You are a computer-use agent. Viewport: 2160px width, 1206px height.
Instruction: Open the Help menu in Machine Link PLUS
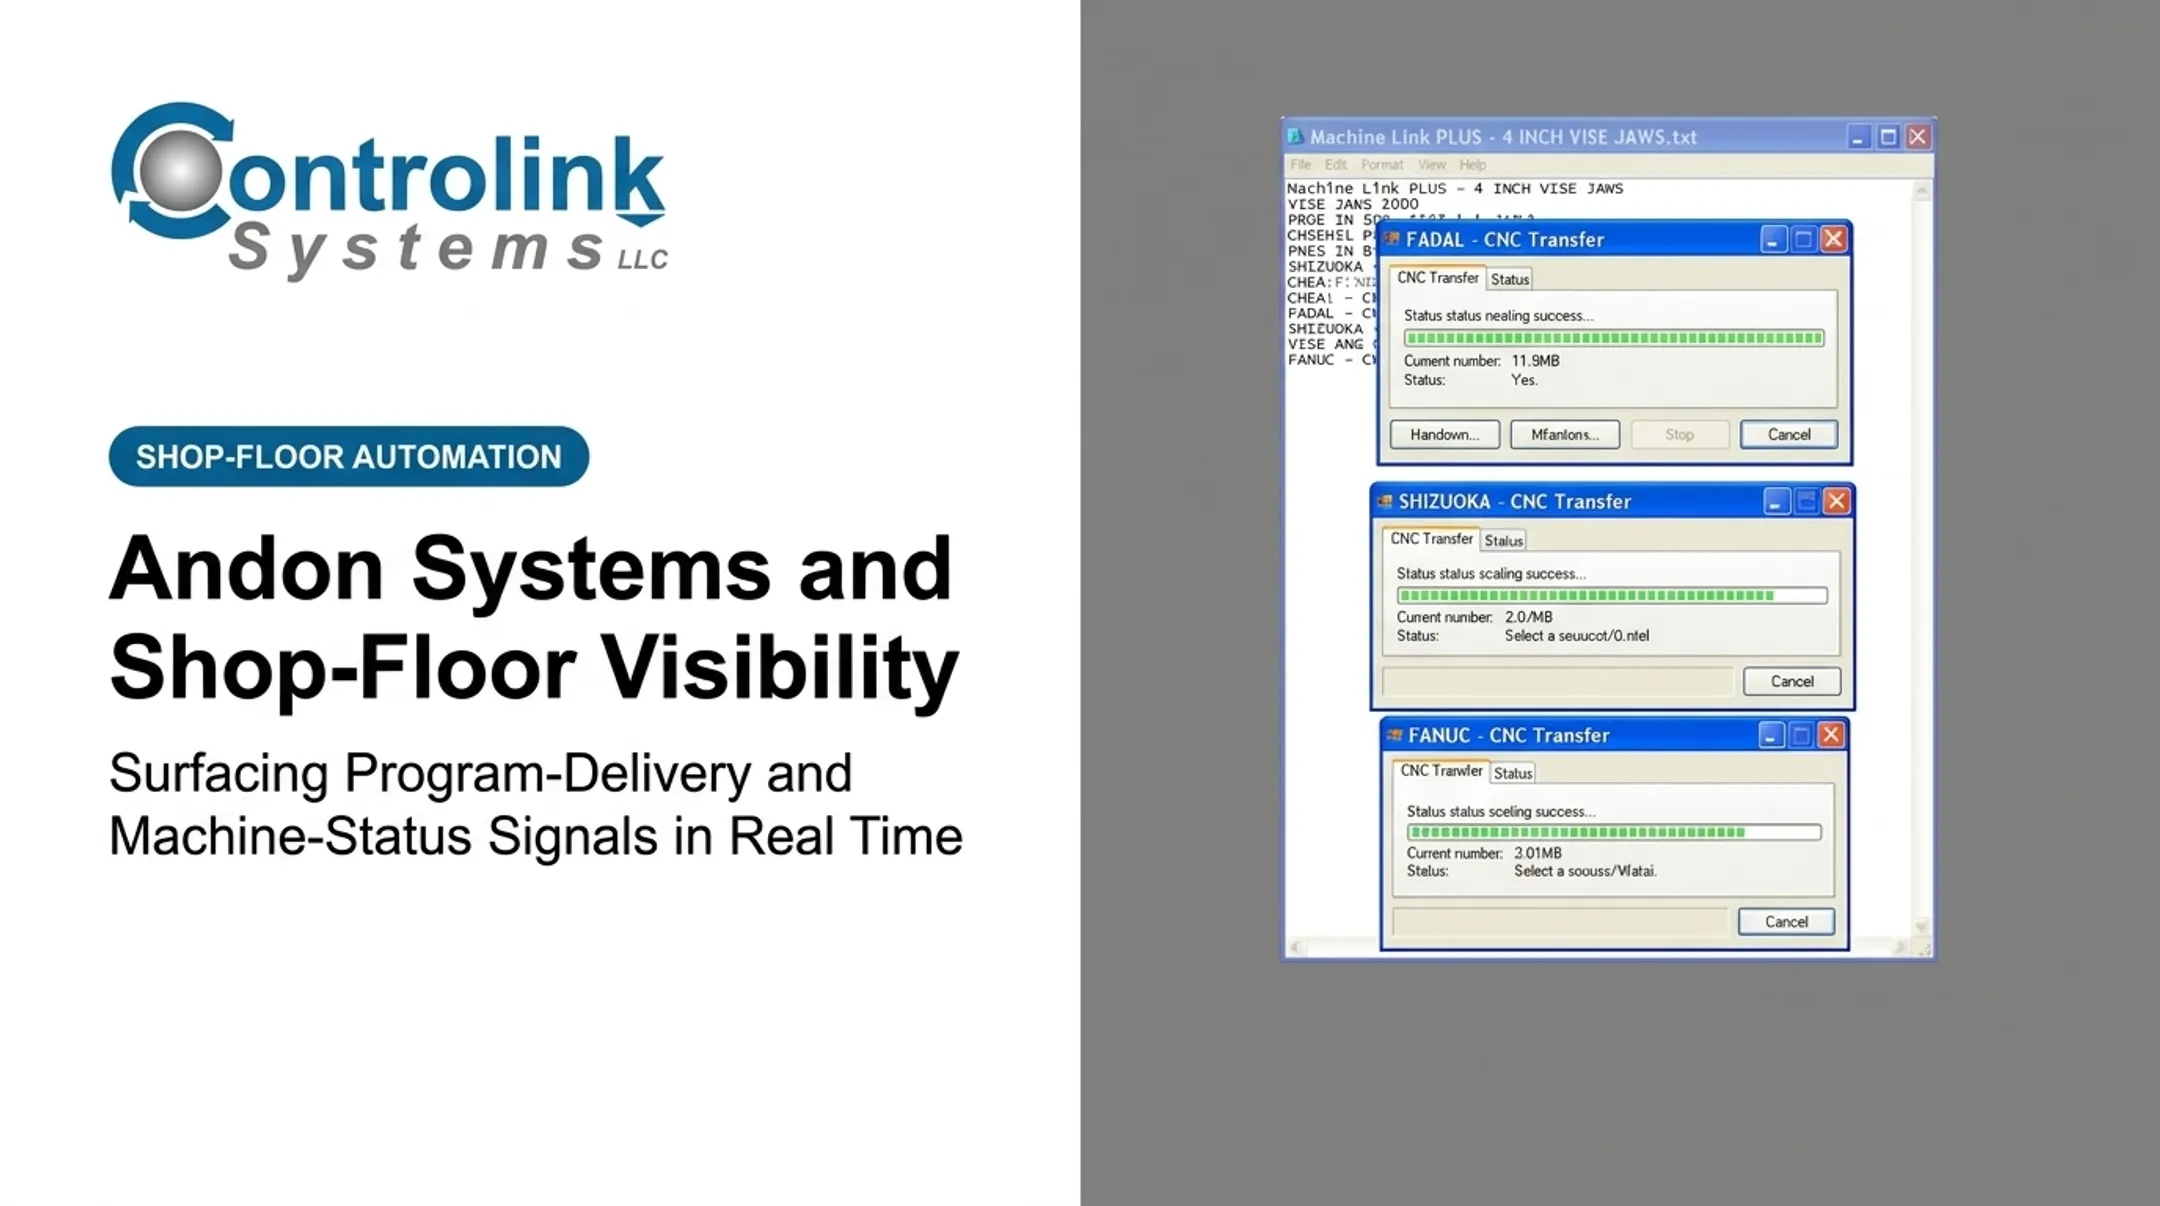(x=1472, y=165)
